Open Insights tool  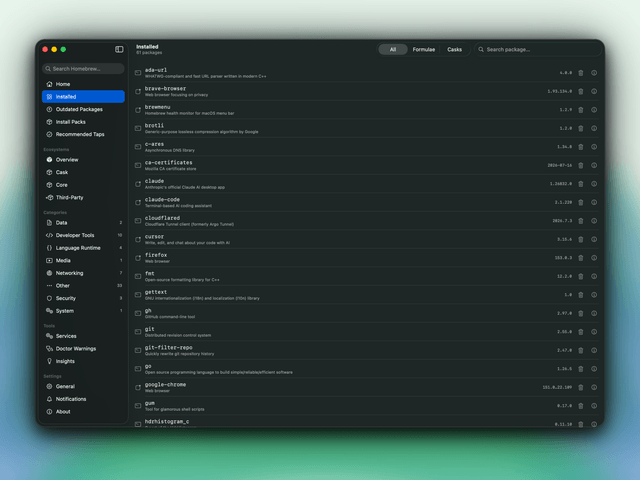point(83,361)
